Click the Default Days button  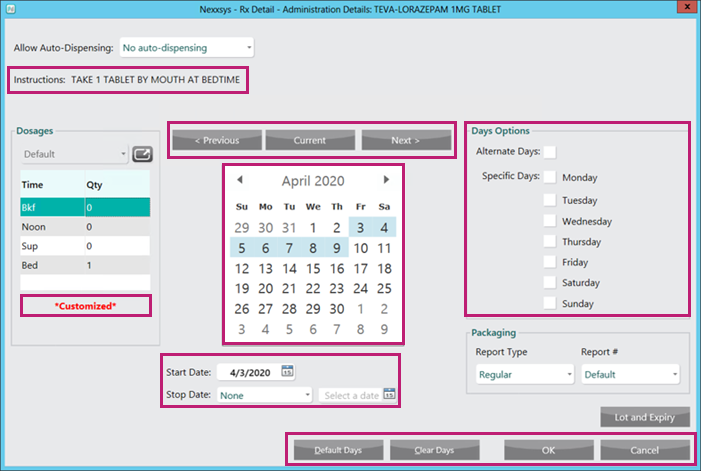coord(335,449)
